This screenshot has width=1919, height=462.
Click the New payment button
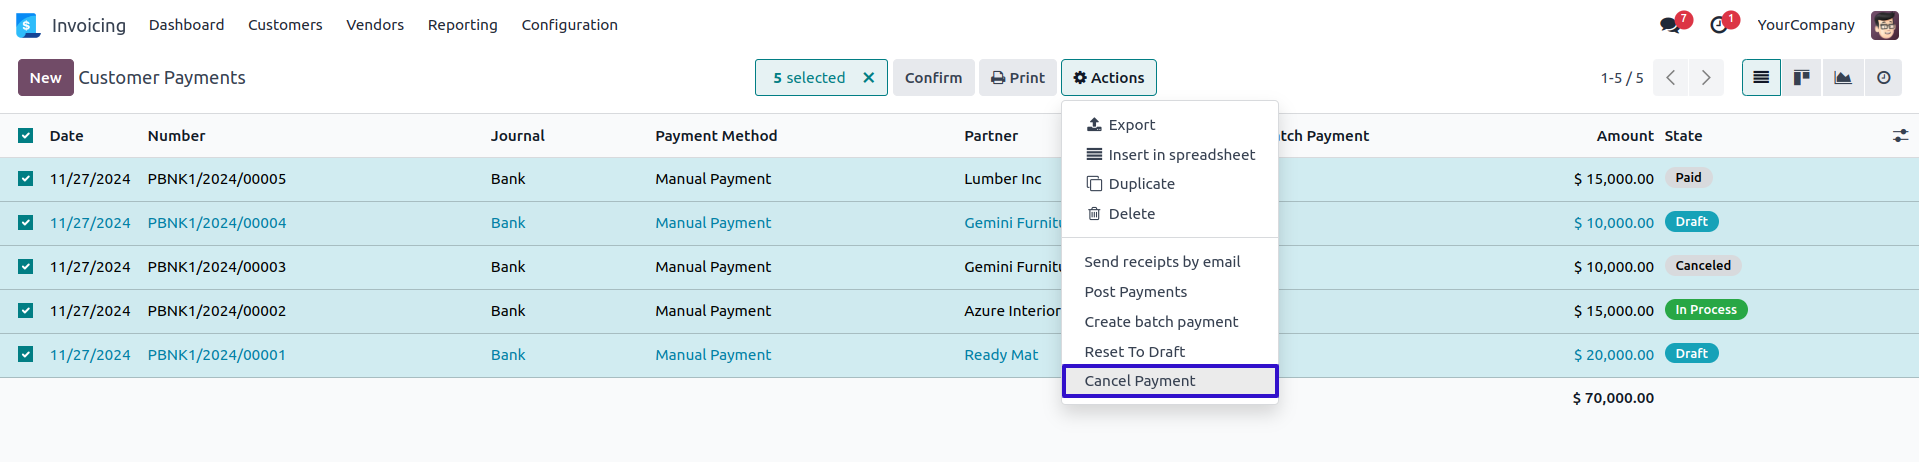point(45,78)
